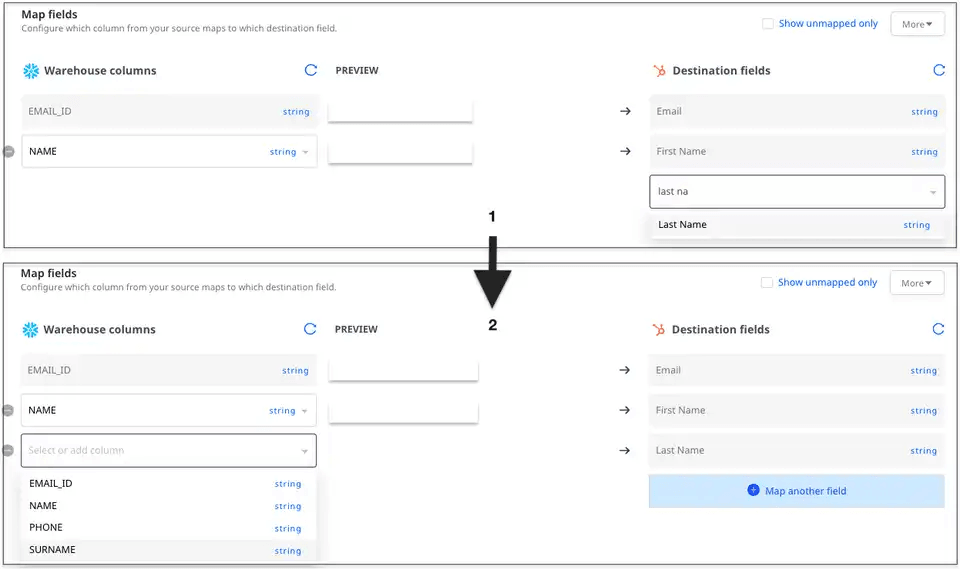960x569 pixels.
Task: Remove the NAME mapping row in the top panel
Action: click(8, 152)
